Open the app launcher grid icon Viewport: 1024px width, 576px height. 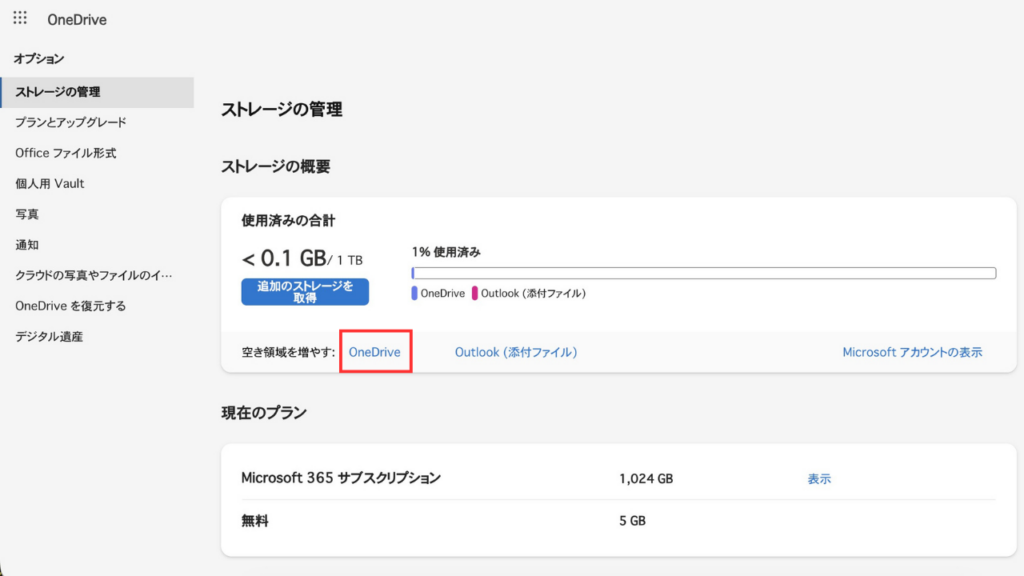[20, 19]
